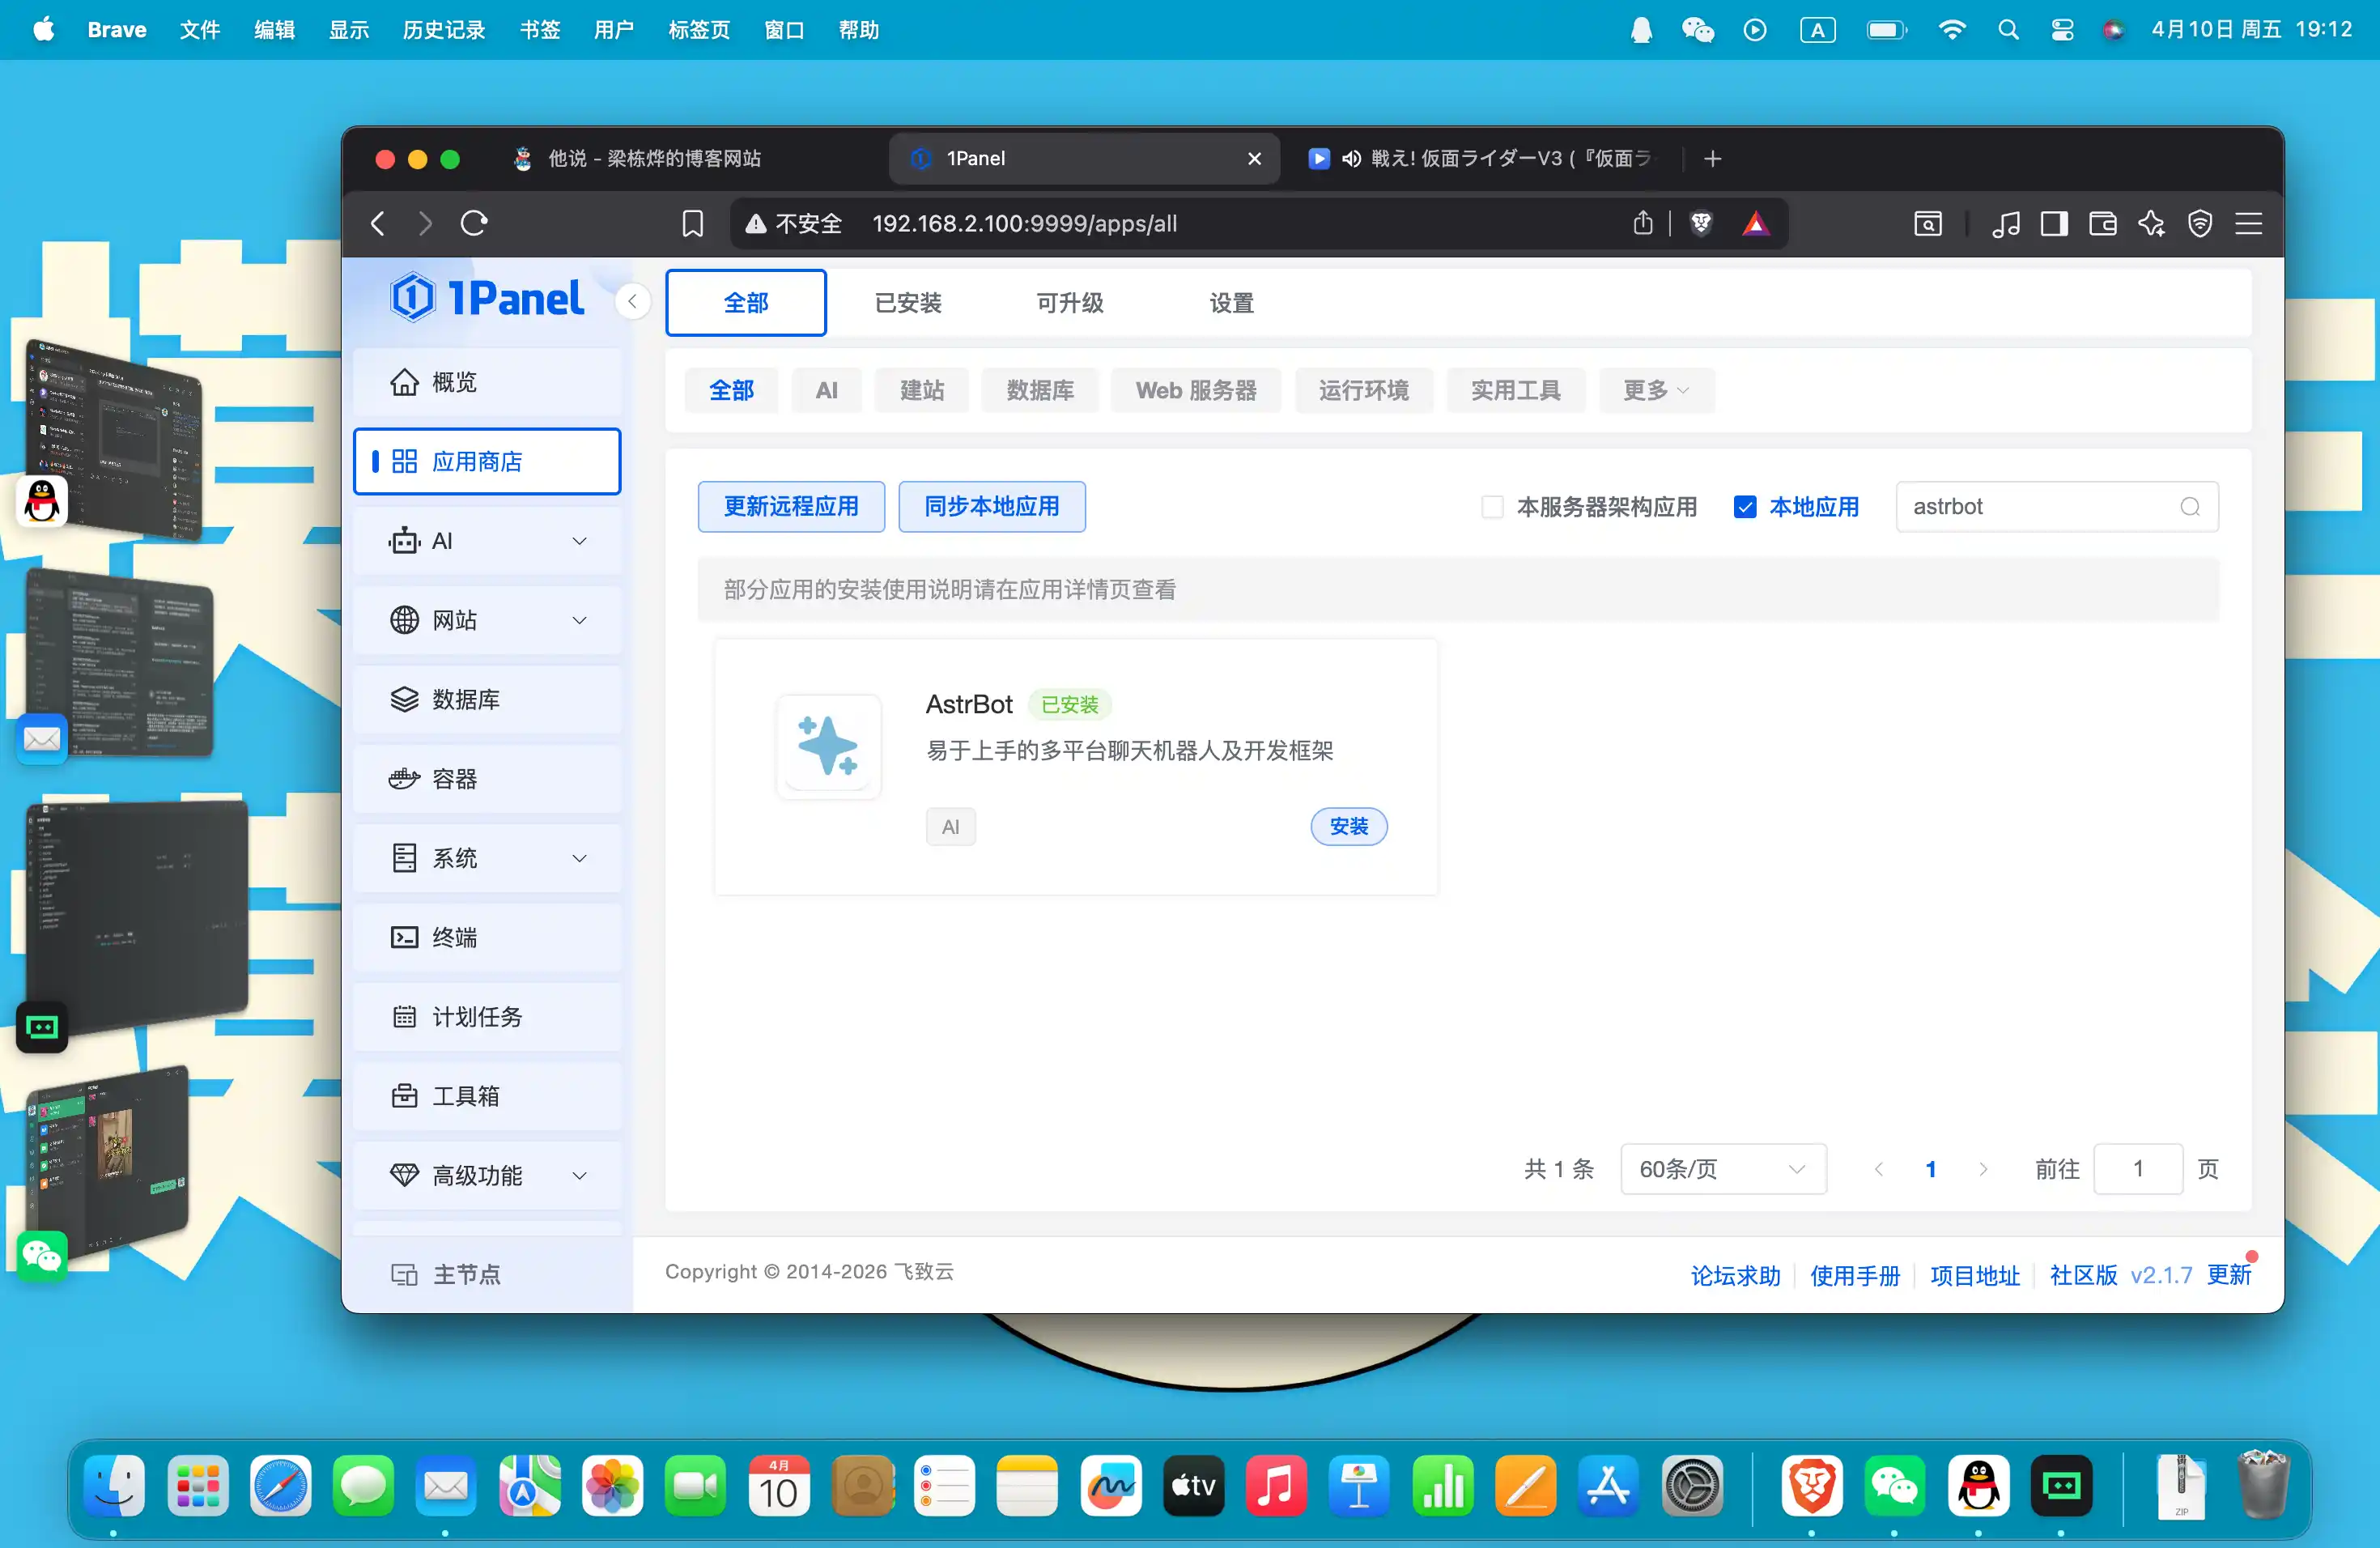Switch to the 已安装 tab
The image size is (2380, 1548).
(x=907, y=303)
